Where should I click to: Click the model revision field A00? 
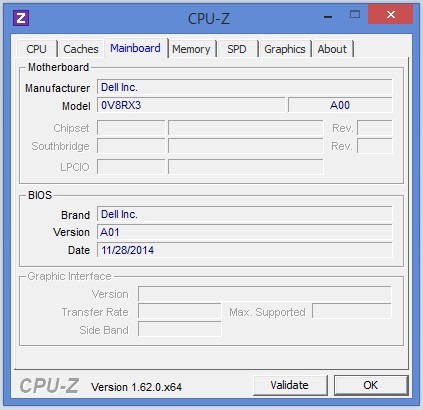click(340, 105)
